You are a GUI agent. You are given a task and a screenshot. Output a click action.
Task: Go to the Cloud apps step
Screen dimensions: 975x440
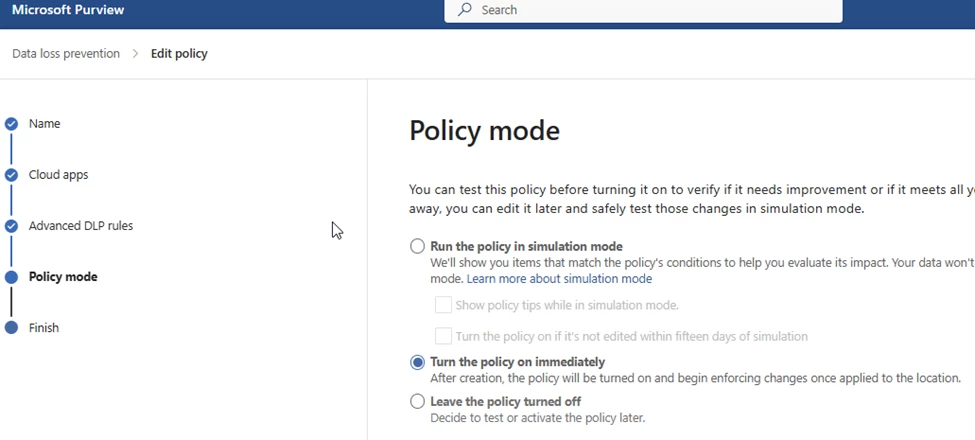click(x=58, y=175)
